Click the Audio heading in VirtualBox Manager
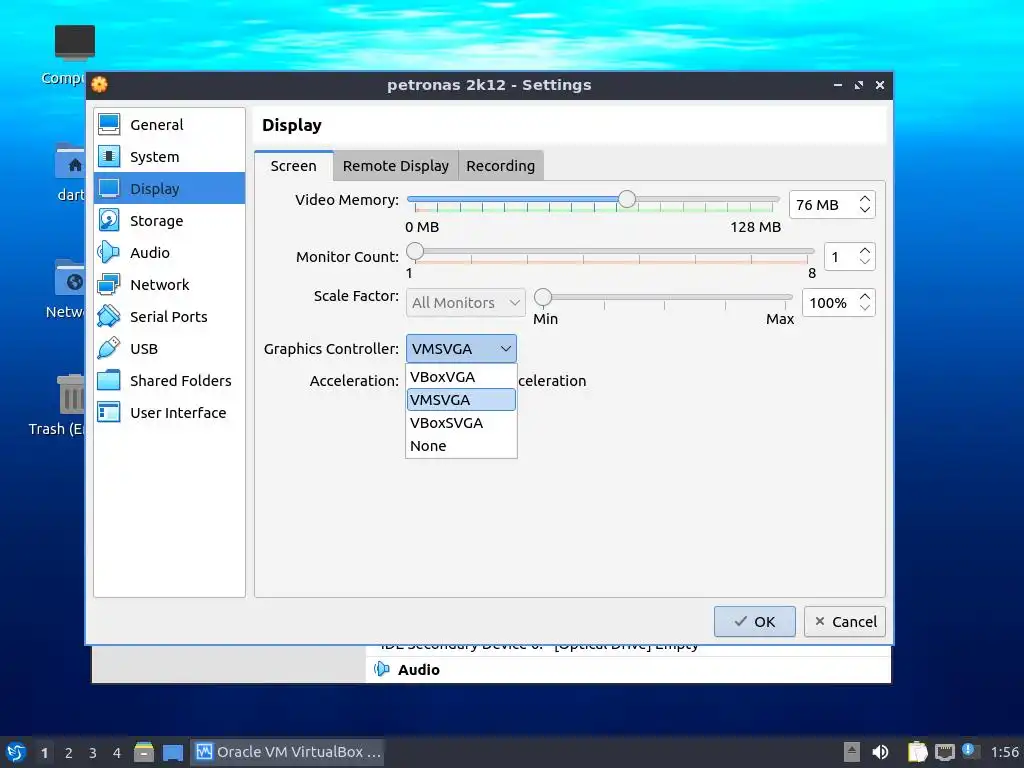This screenshot has width=1024, height=768. (x=419, y=669)
